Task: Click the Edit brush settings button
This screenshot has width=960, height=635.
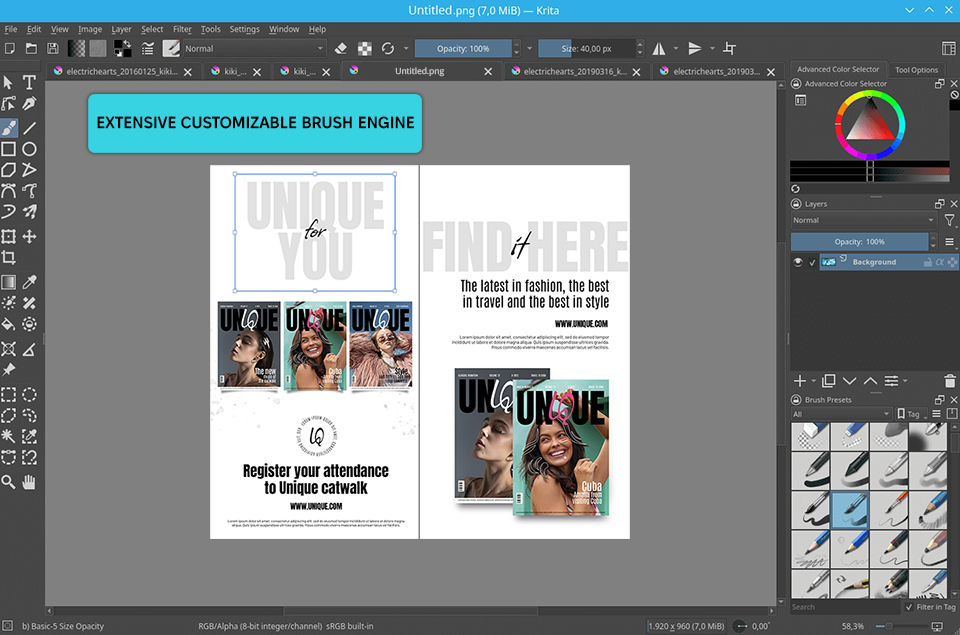Action: point(148,48)
